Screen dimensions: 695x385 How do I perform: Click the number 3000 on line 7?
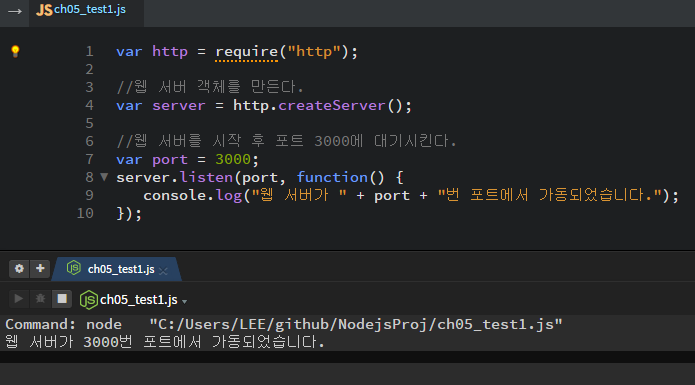[x=233, y=159]
